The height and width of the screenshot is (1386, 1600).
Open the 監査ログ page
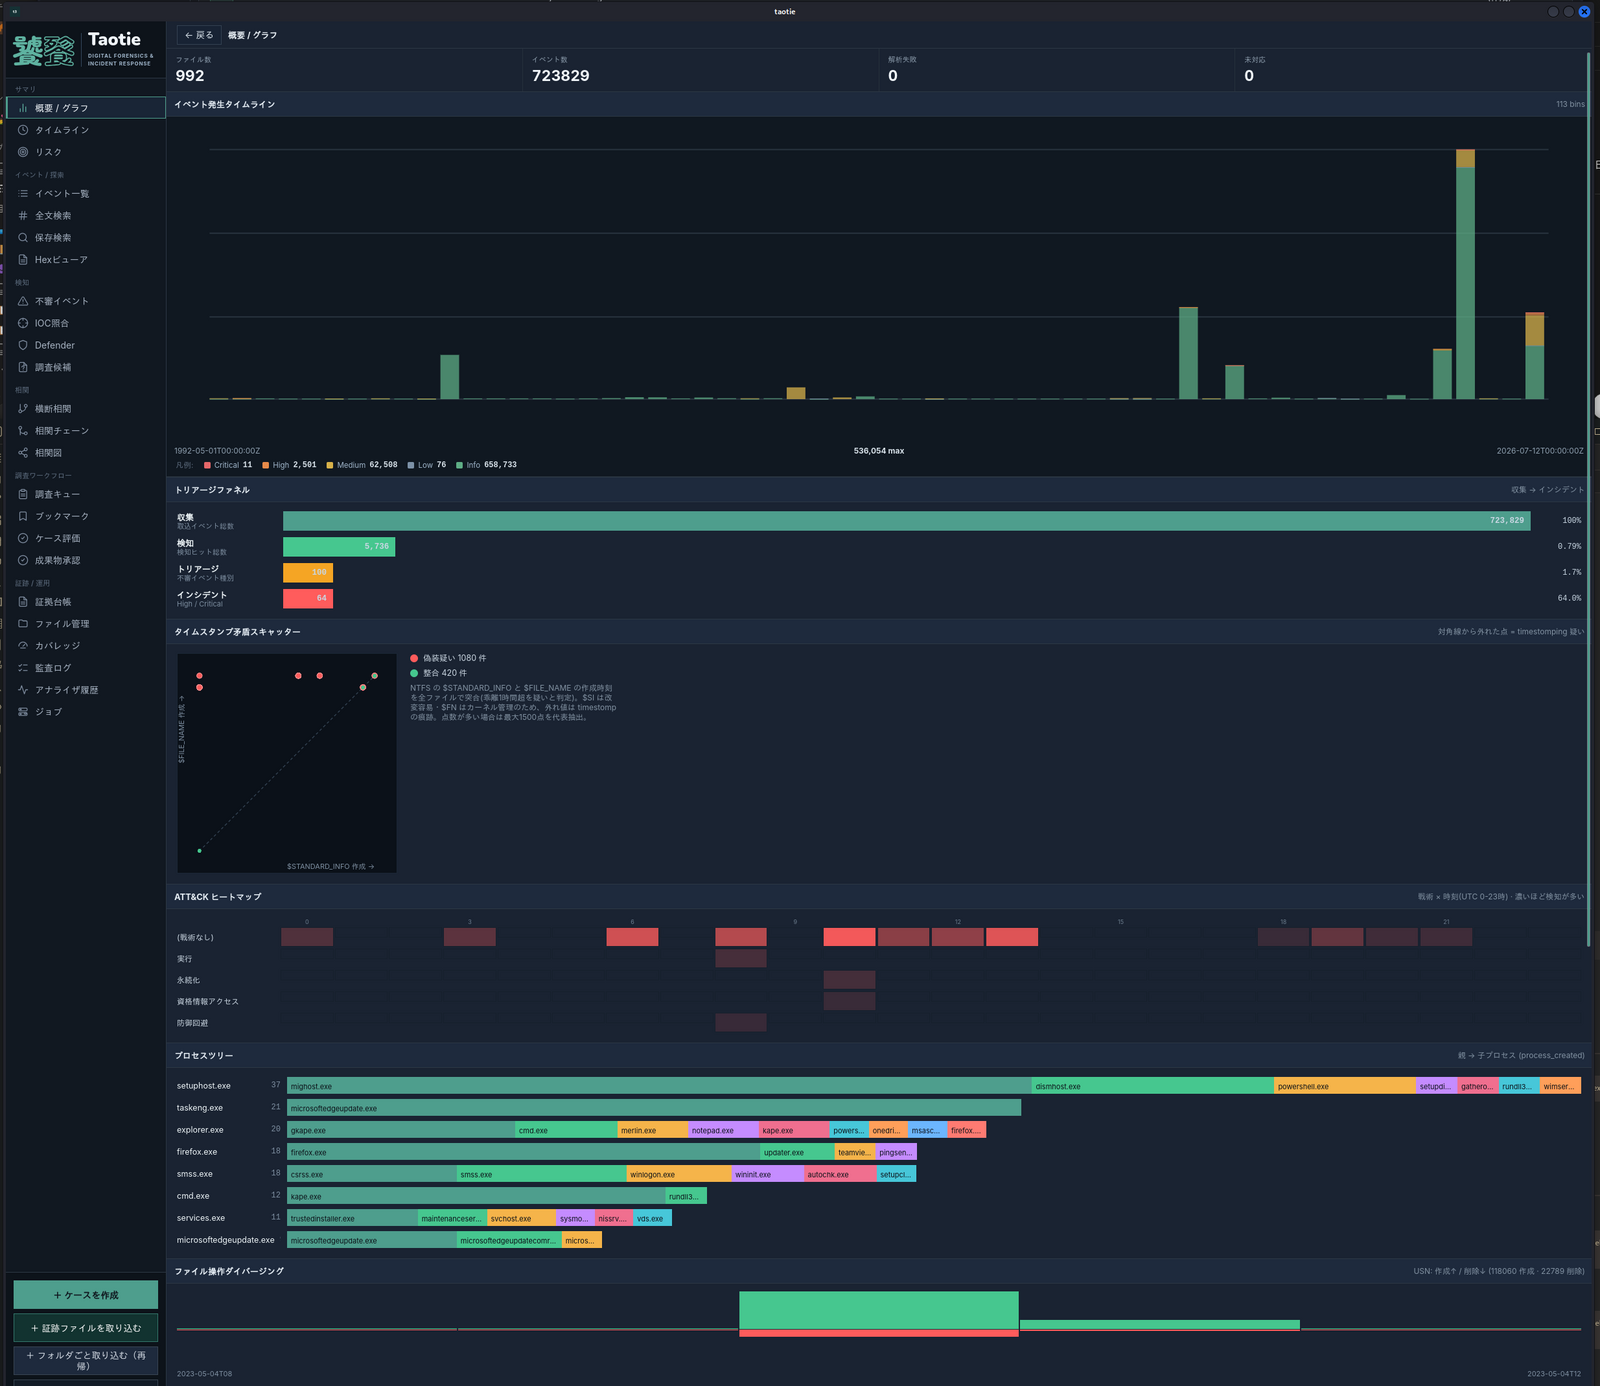point(86,667)
